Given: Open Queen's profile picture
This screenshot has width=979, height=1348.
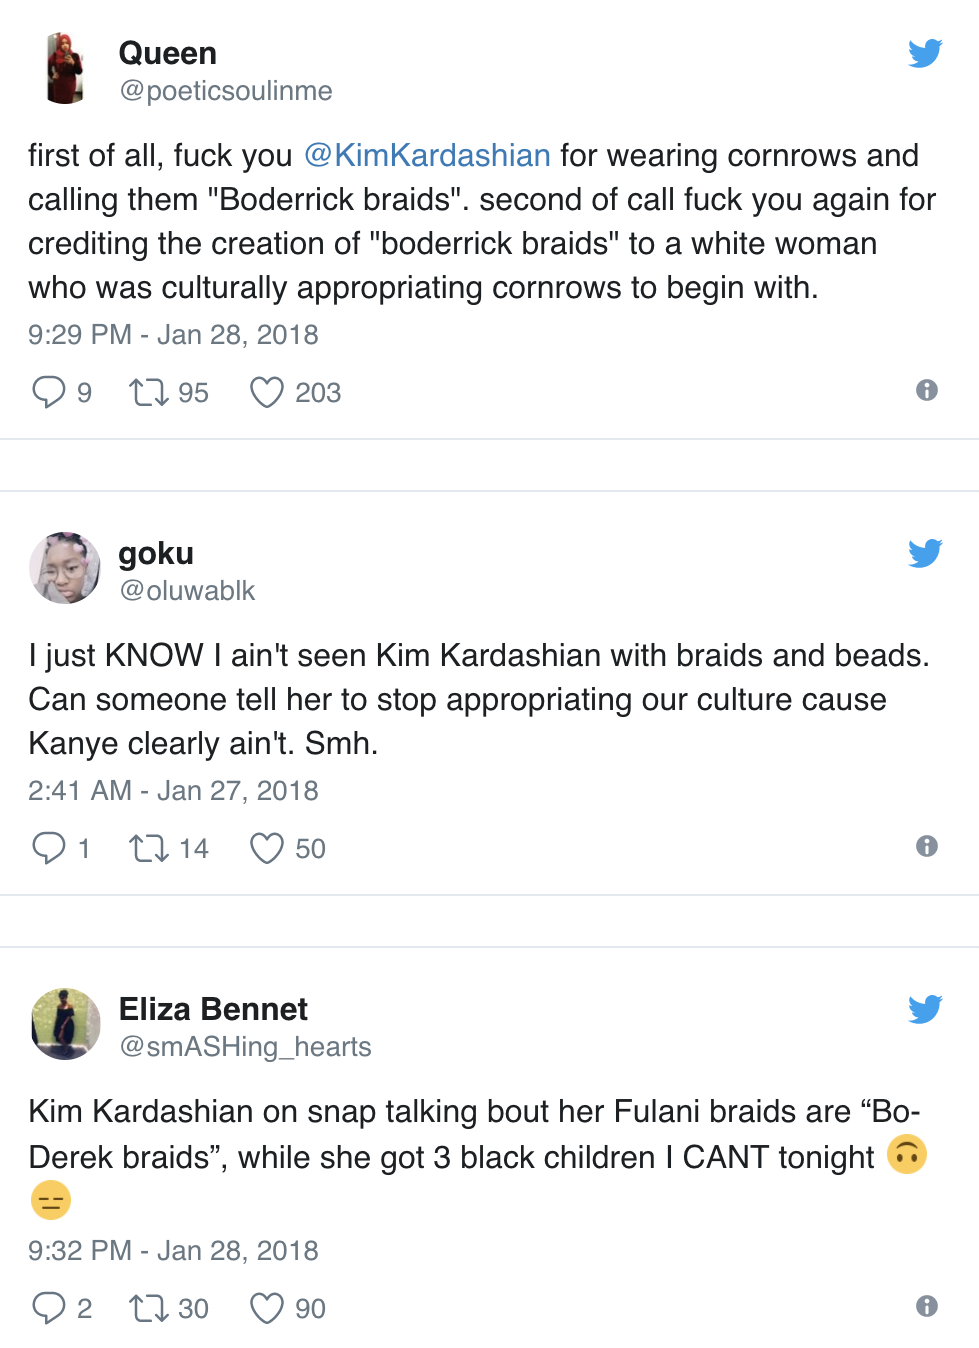Looking at the screenshot, I should click(63, 68).
